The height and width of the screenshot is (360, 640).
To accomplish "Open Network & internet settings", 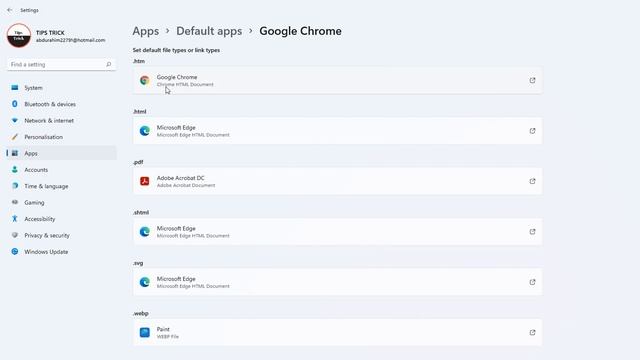I will click(x=62, y=120).
